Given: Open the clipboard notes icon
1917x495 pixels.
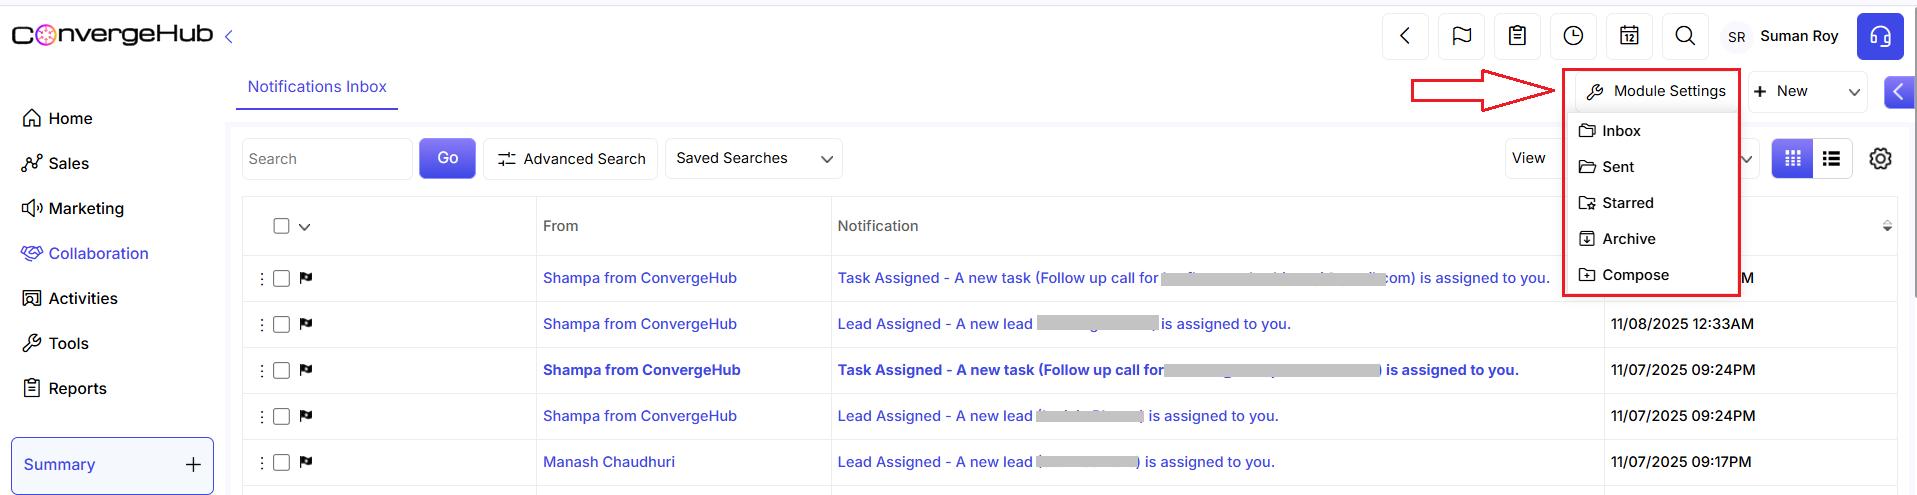Looking at the screenshot, I should pyautogui.click(x=1517, y=37).
